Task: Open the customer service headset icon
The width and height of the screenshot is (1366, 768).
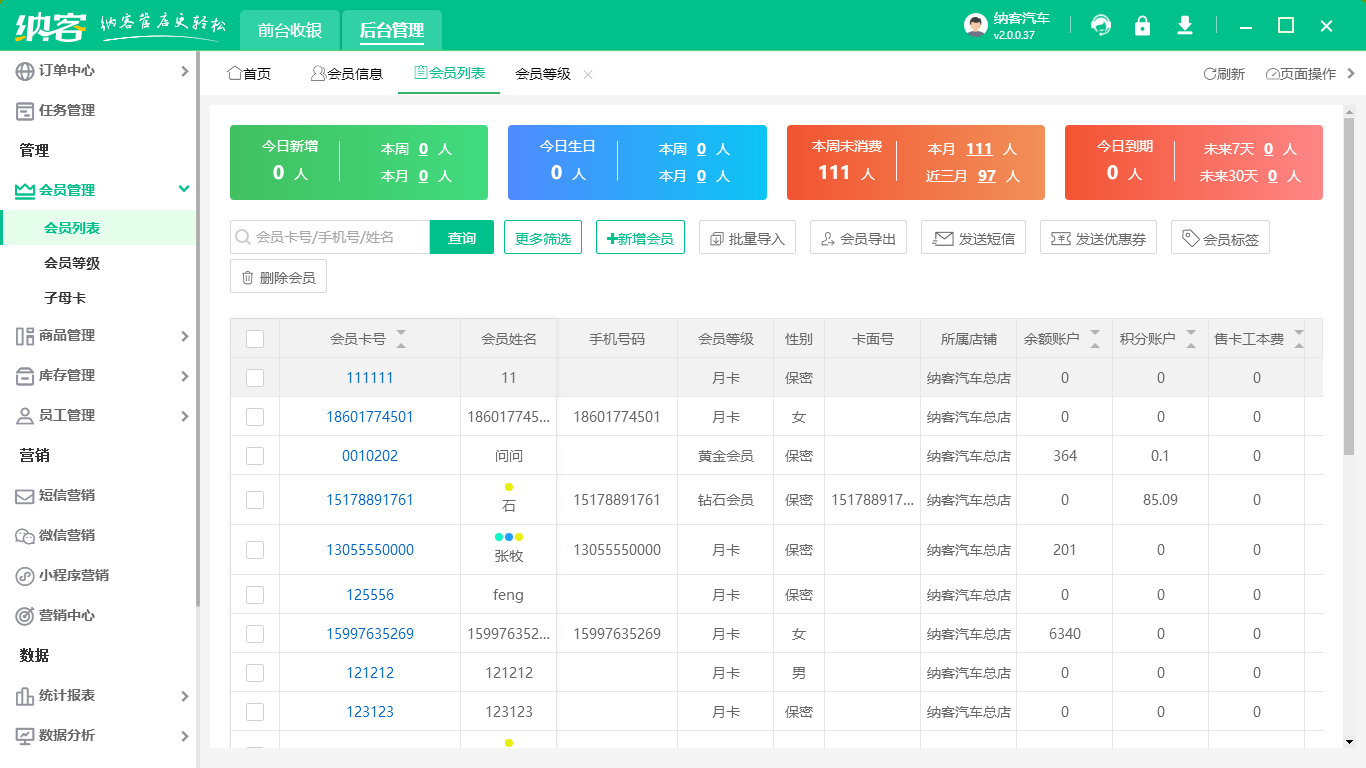Action: (x=1101, y=24)
